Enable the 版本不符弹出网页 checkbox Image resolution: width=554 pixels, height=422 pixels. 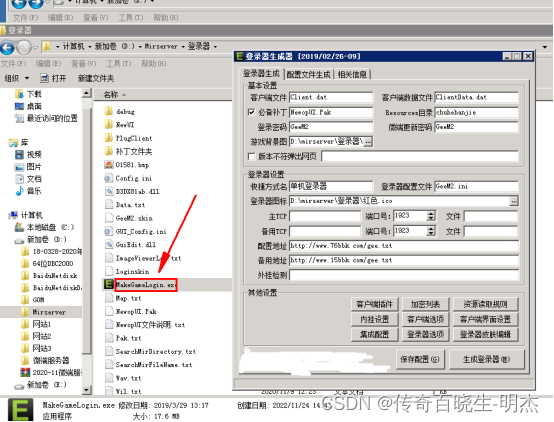[251, 156]
